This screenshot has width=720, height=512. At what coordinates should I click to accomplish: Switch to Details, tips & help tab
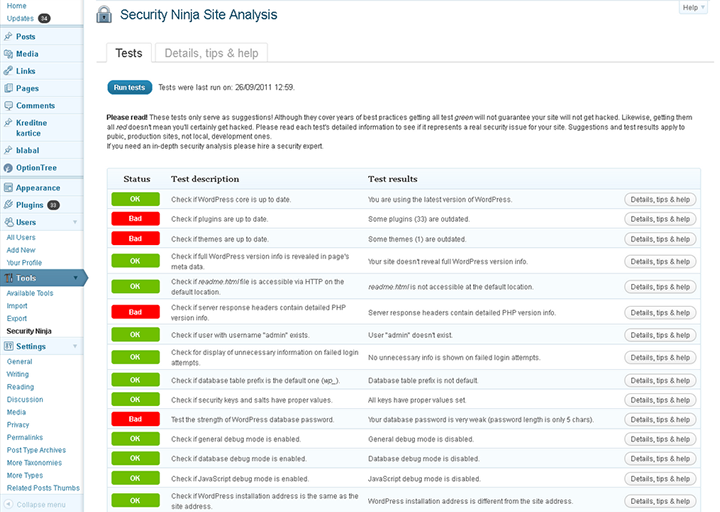coord(211,53)
